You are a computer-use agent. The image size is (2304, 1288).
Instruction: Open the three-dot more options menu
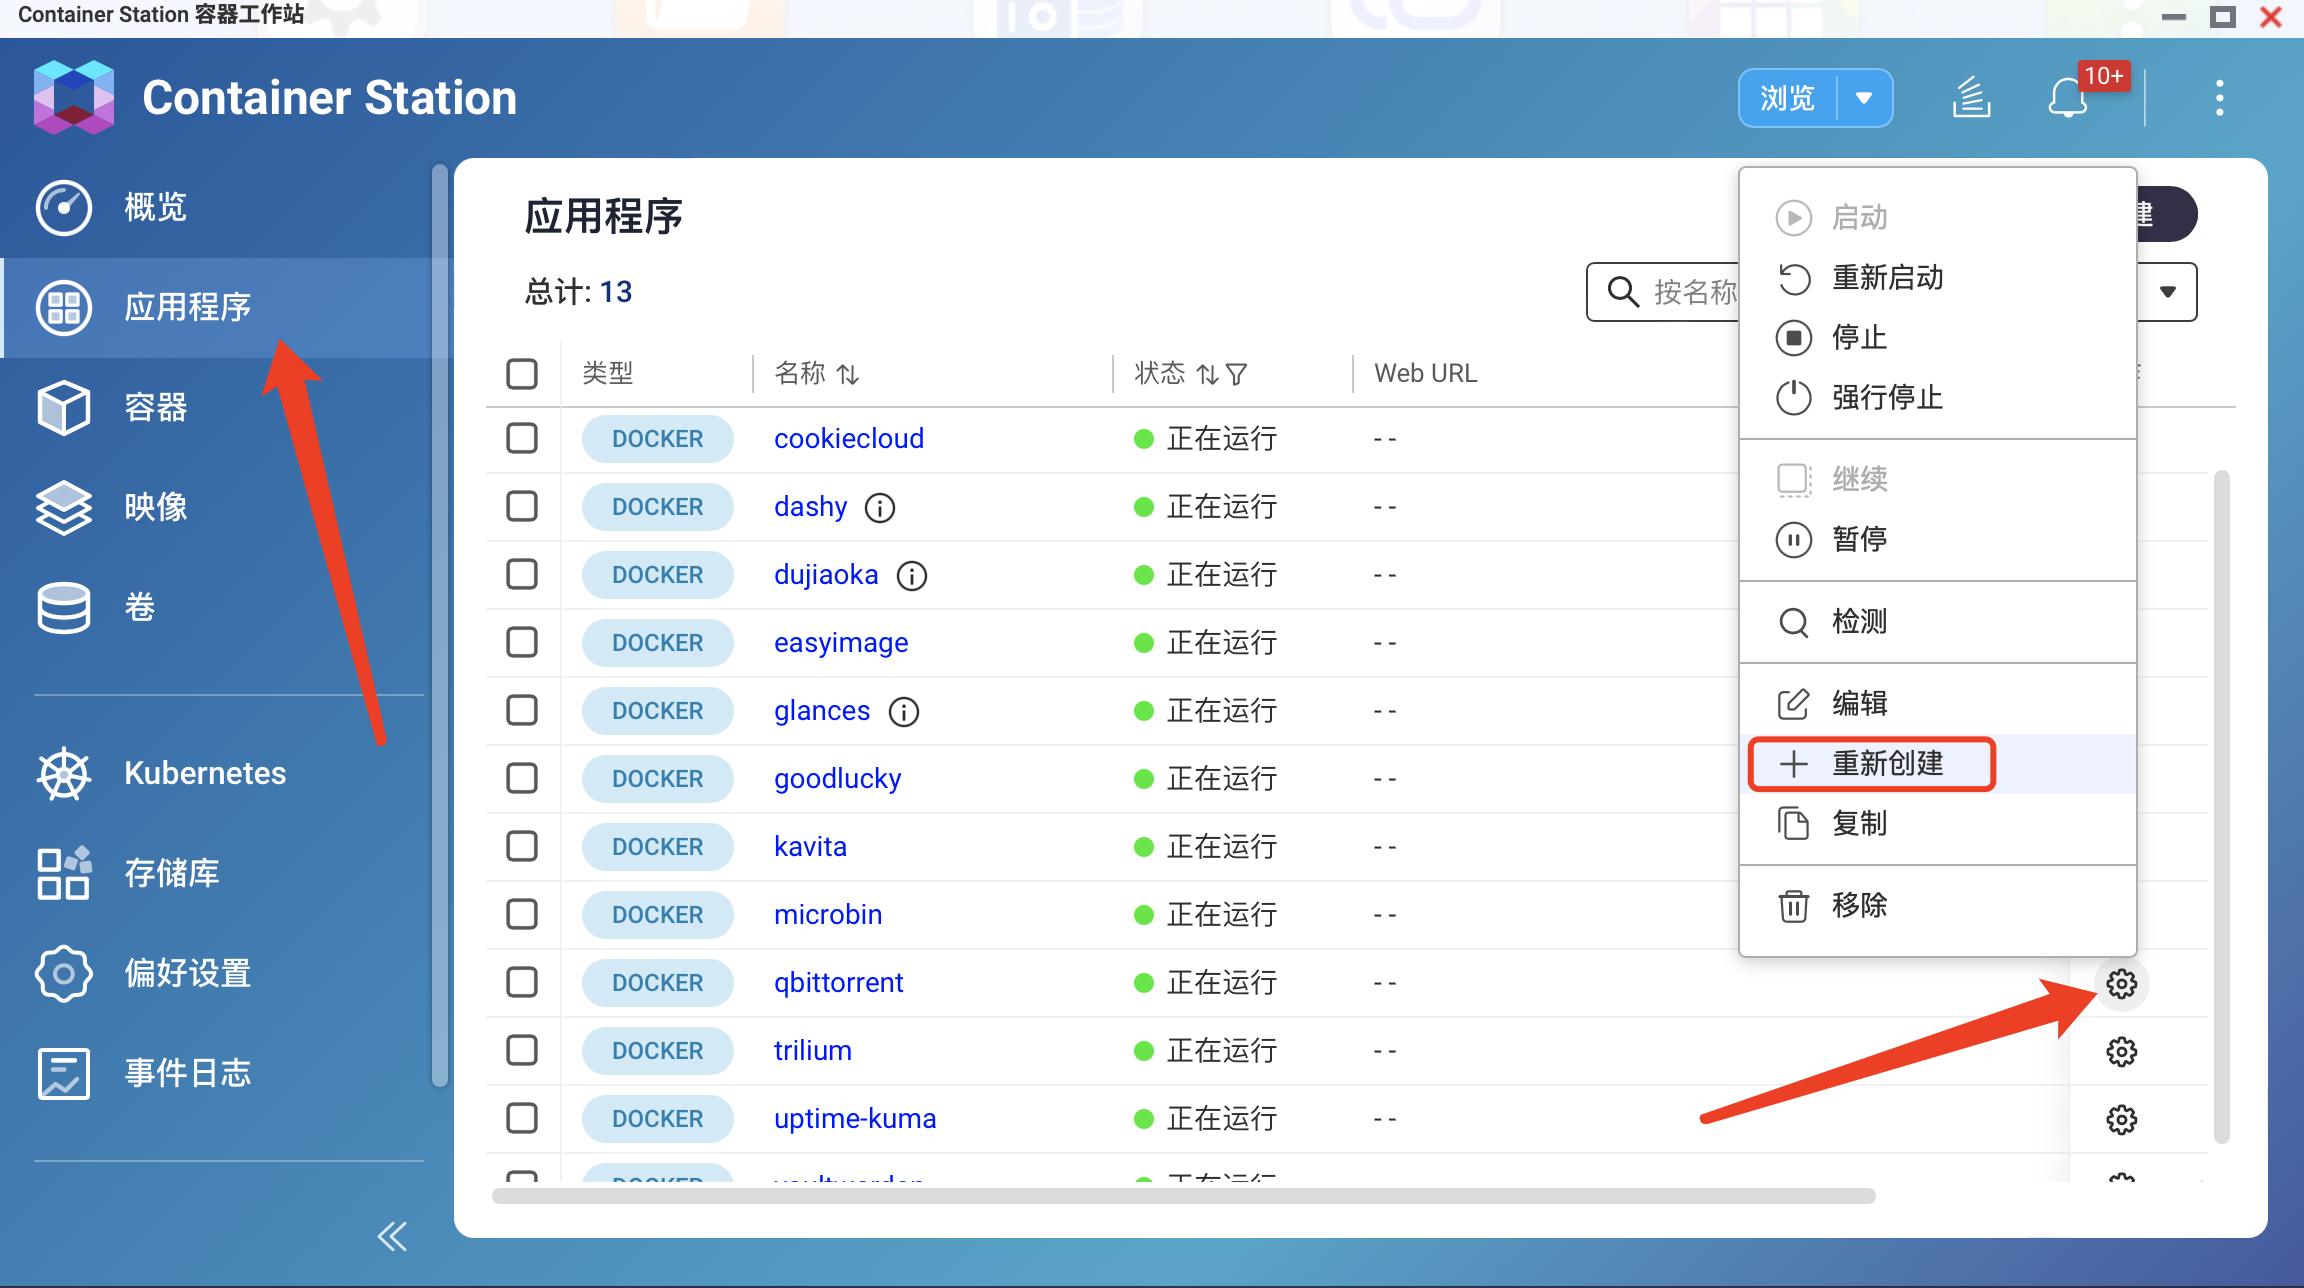(2220, 98)
